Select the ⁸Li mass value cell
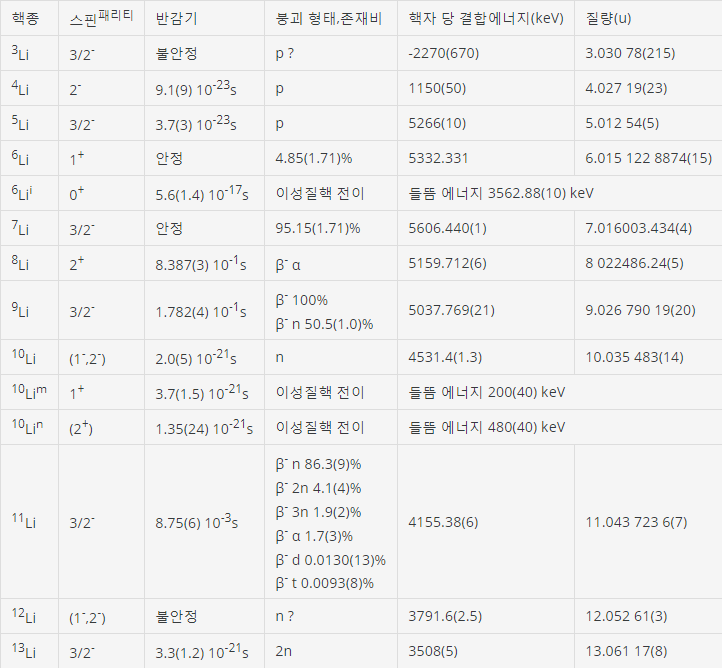 648,263
